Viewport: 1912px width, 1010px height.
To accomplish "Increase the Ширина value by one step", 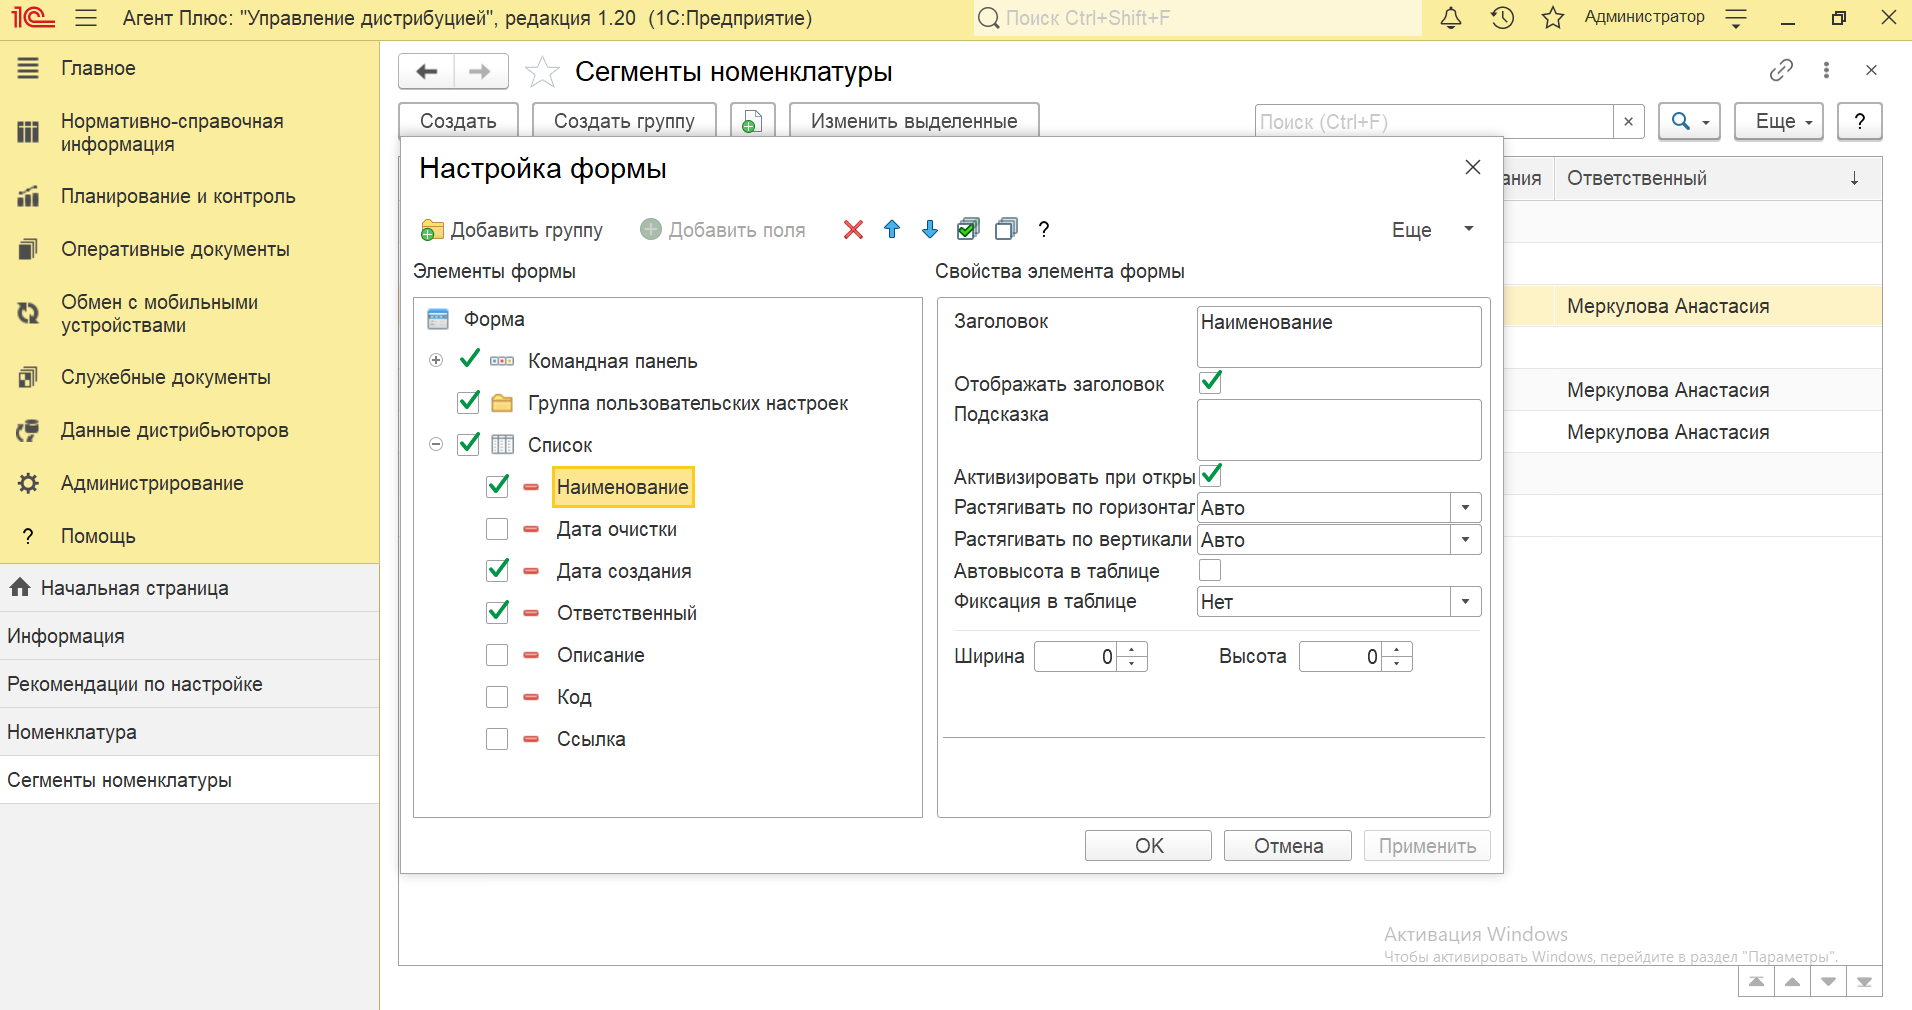I will (x=1132, y=650).
